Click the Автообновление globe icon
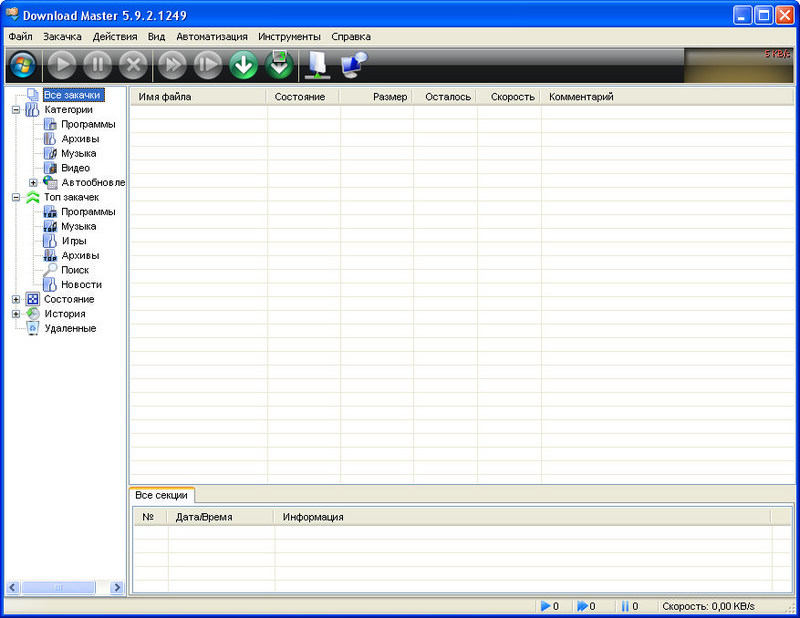The image size is (800, 618). [50, 182]
